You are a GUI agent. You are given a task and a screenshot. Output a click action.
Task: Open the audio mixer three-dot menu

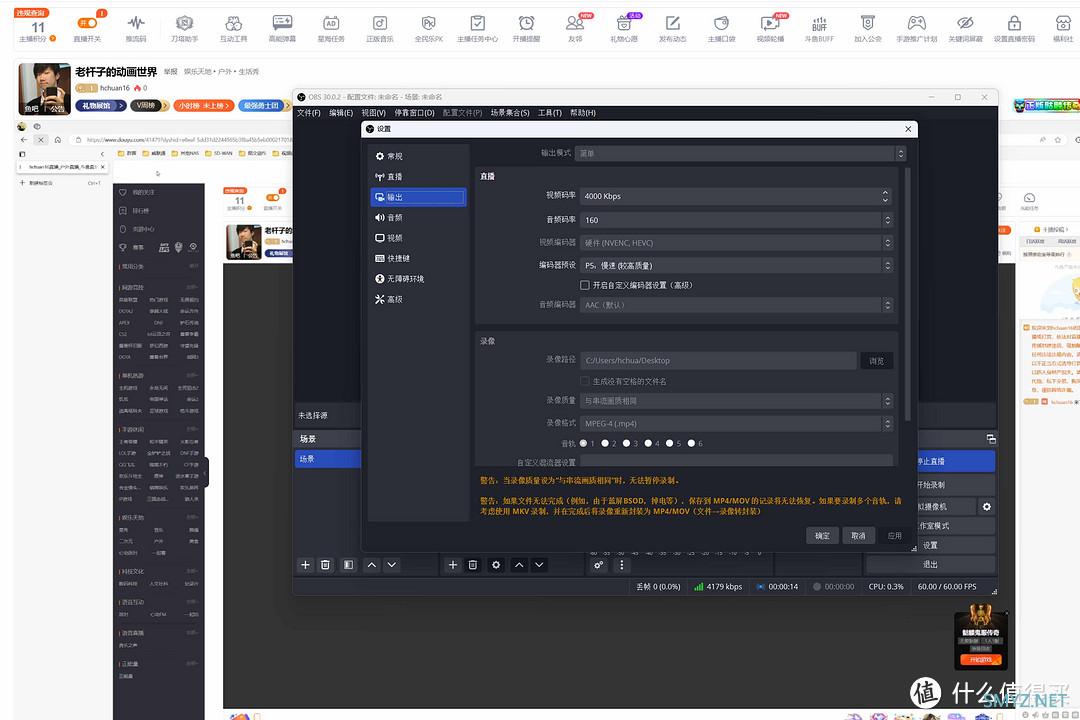(621, 565)
